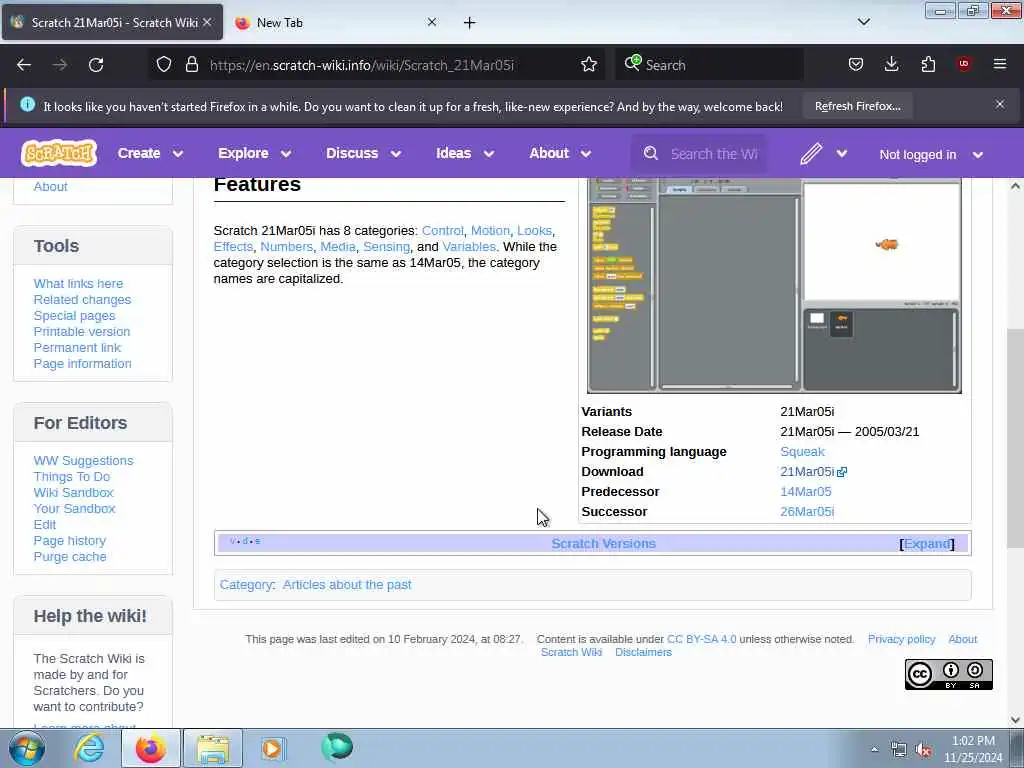Open the Motion category link
This screenshot has height=768, width=1024.
point(490,231)
